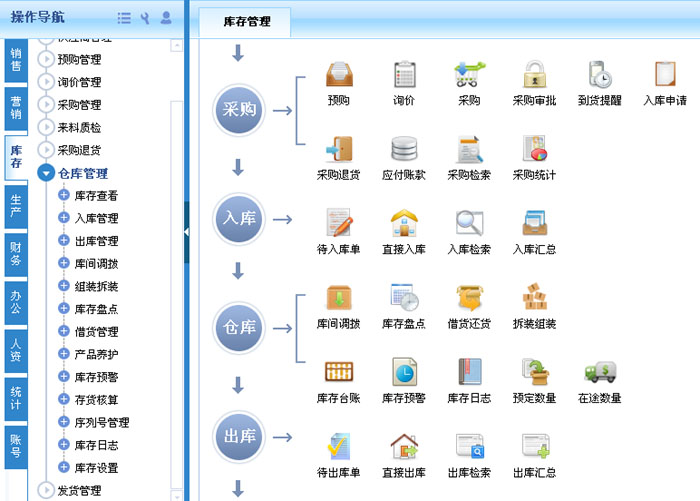
Task: Open the 出库检索 search icon
Action: 469,446
